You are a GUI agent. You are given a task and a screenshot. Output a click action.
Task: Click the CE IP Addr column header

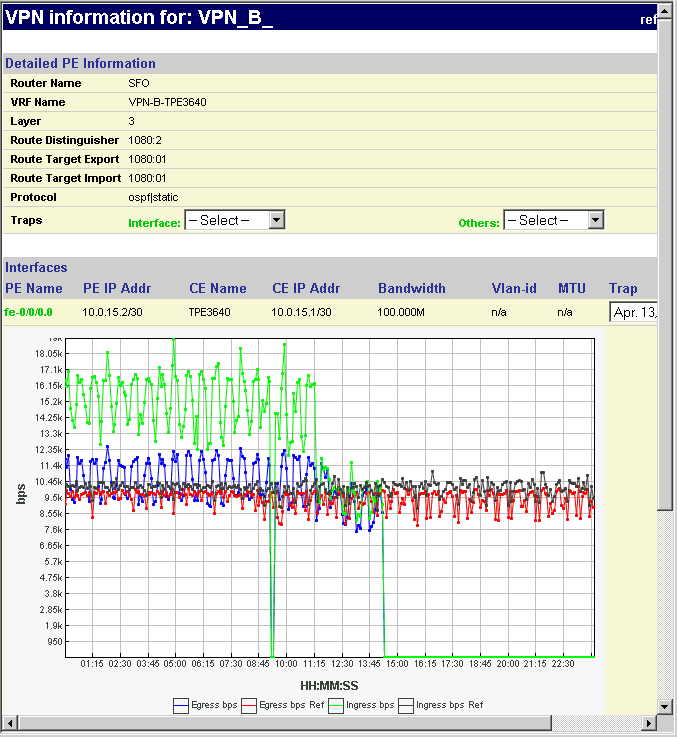click(x=306, y=288)
